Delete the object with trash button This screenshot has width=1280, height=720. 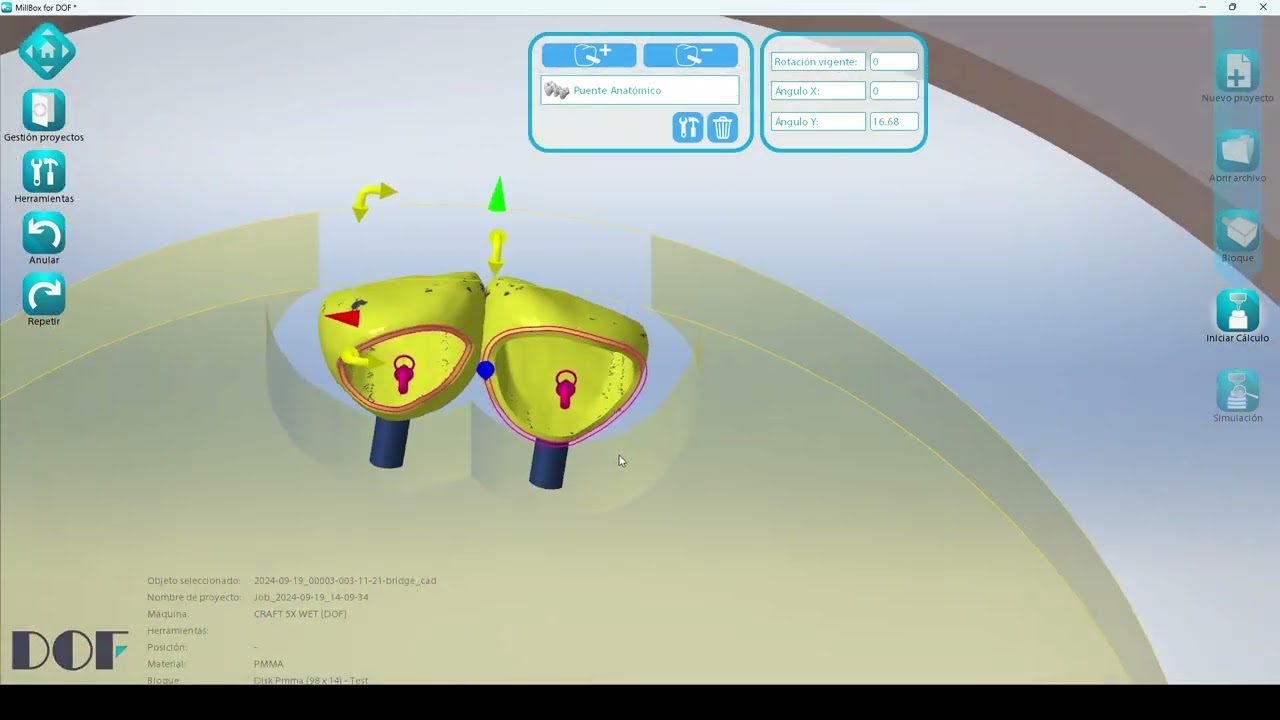pyautogui.click(x=722, y=127)
